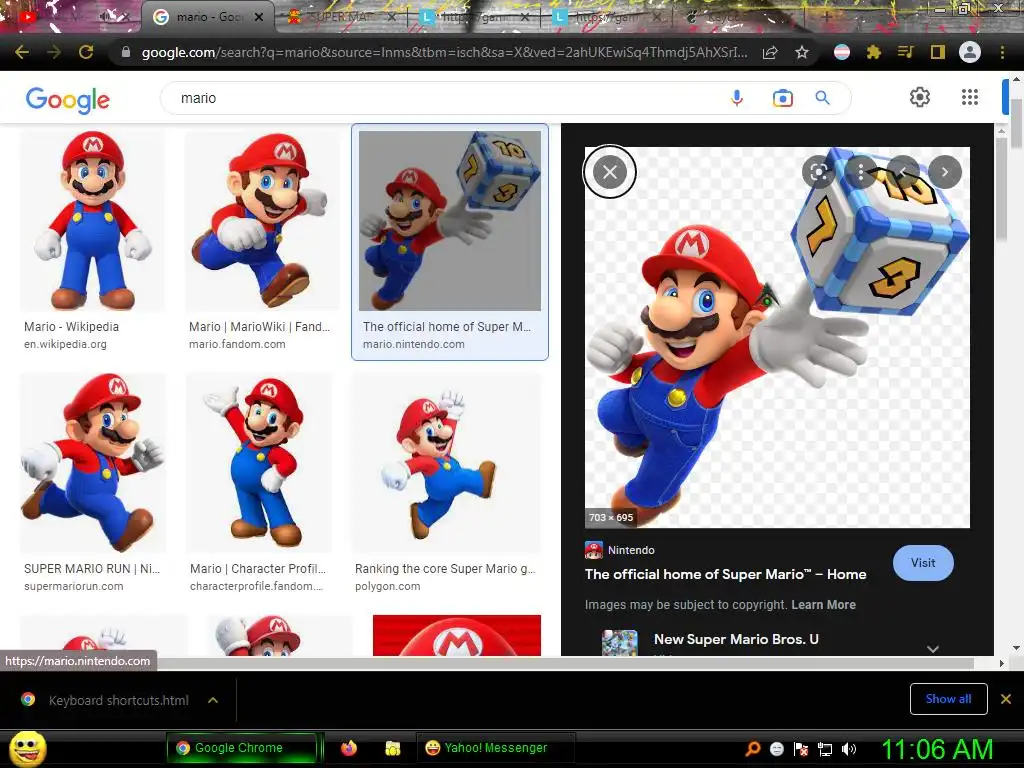Open polygon.com Ranking Super Mario image
Screen dimensions: 1024x768
(x=447, y=463)
